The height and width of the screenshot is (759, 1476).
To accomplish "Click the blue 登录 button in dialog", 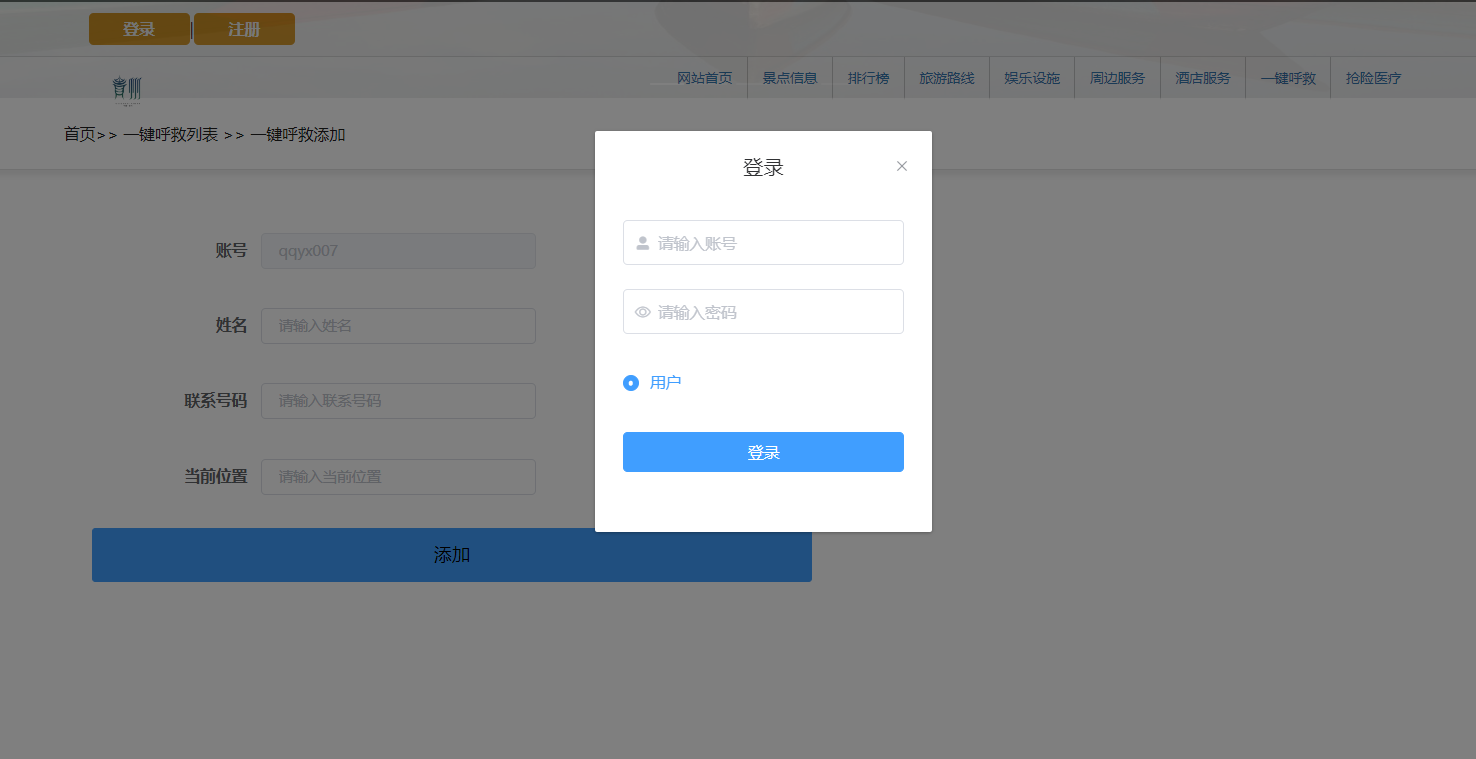I will coord(763,452).
